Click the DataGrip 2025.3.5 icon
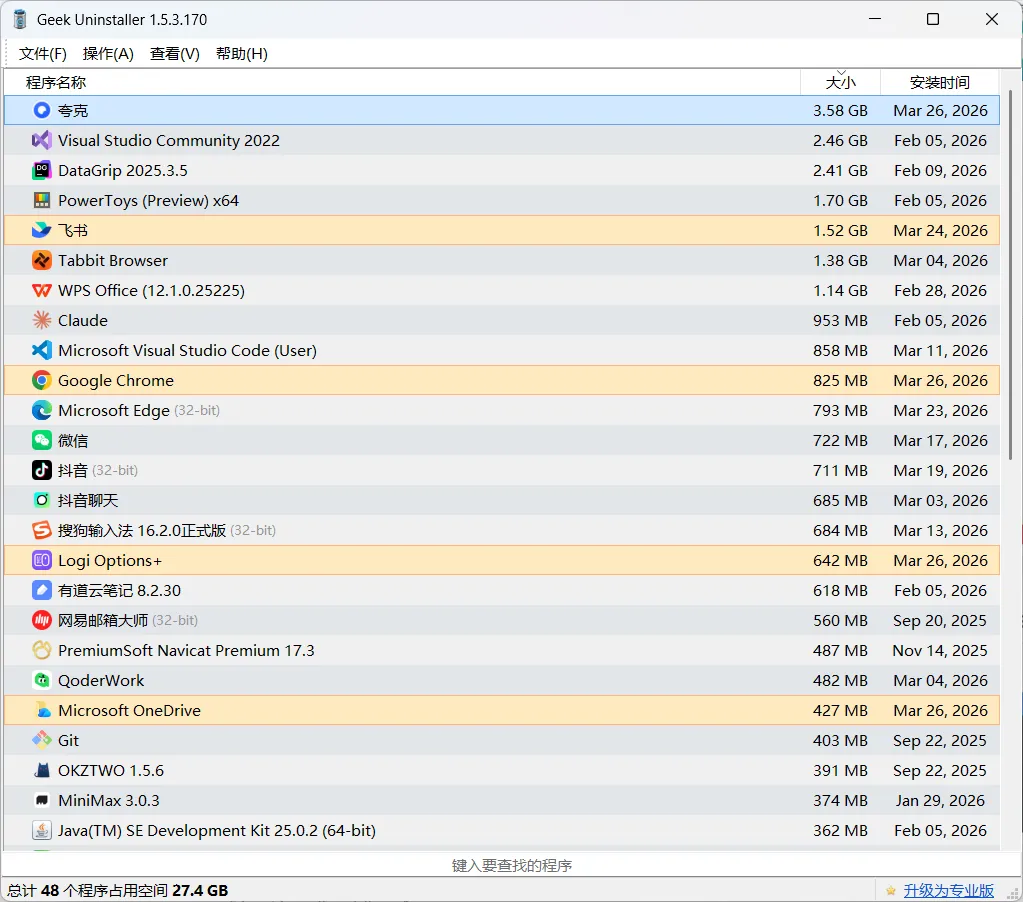The height and width of the screenshot is (902, 1023). (x=42, y=170)
